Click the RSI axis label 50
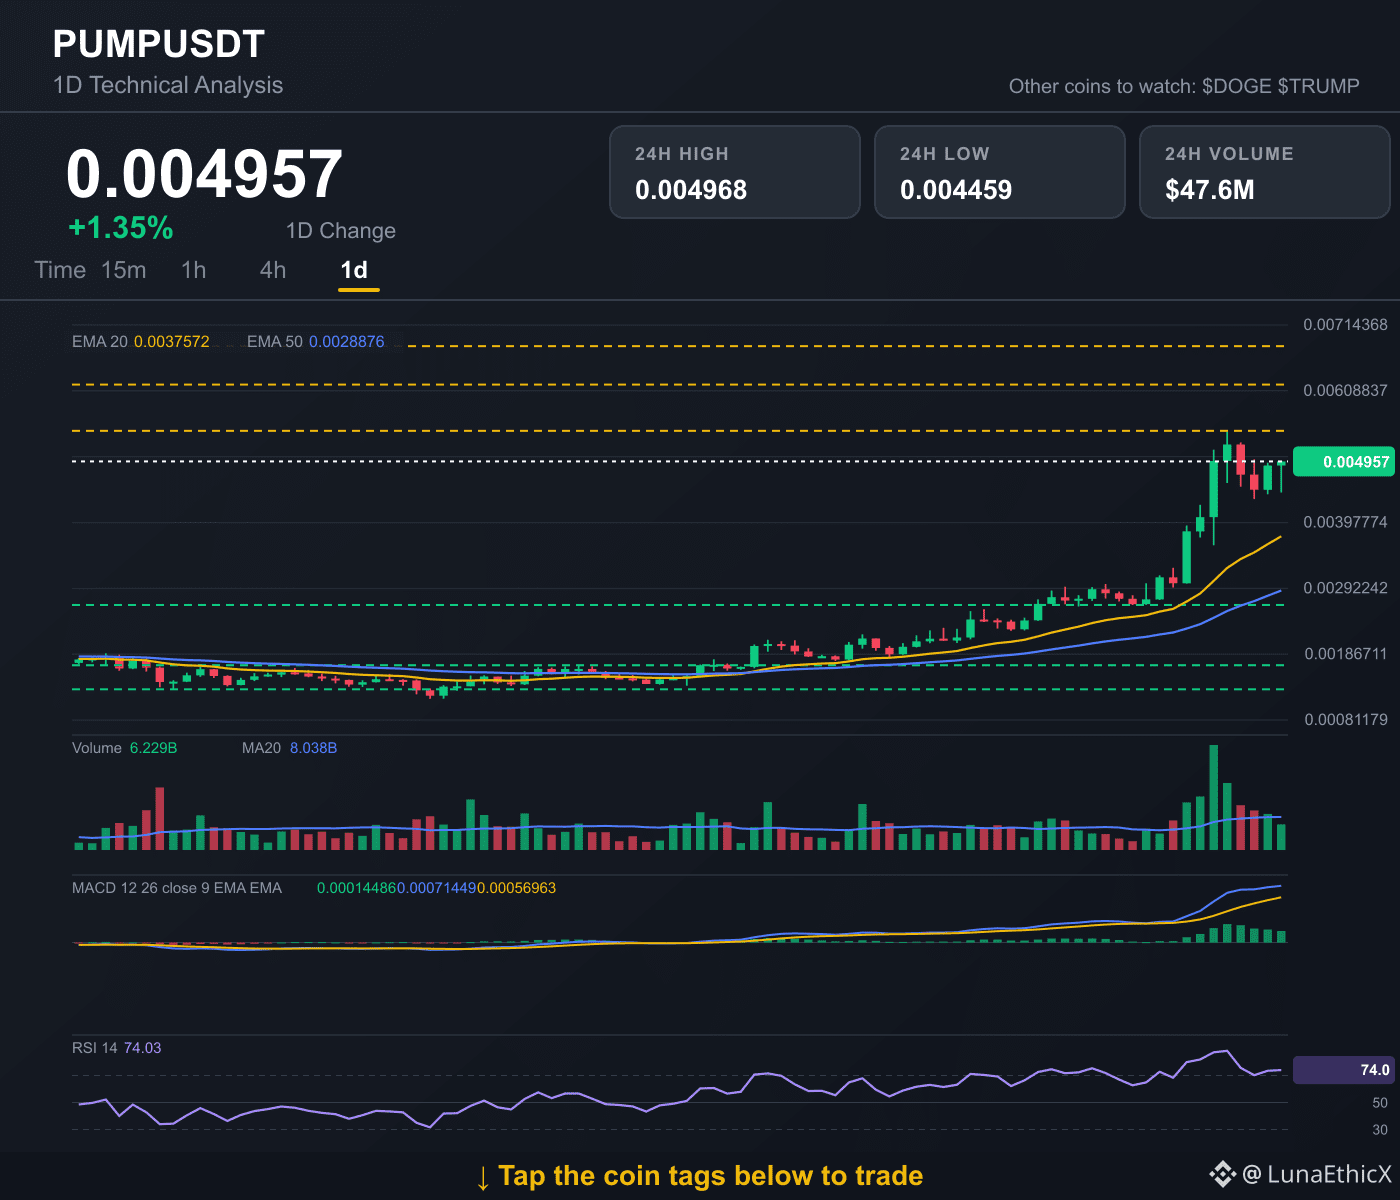This screenshot has width=1400, height=1200. (x=1380, y=1103)
